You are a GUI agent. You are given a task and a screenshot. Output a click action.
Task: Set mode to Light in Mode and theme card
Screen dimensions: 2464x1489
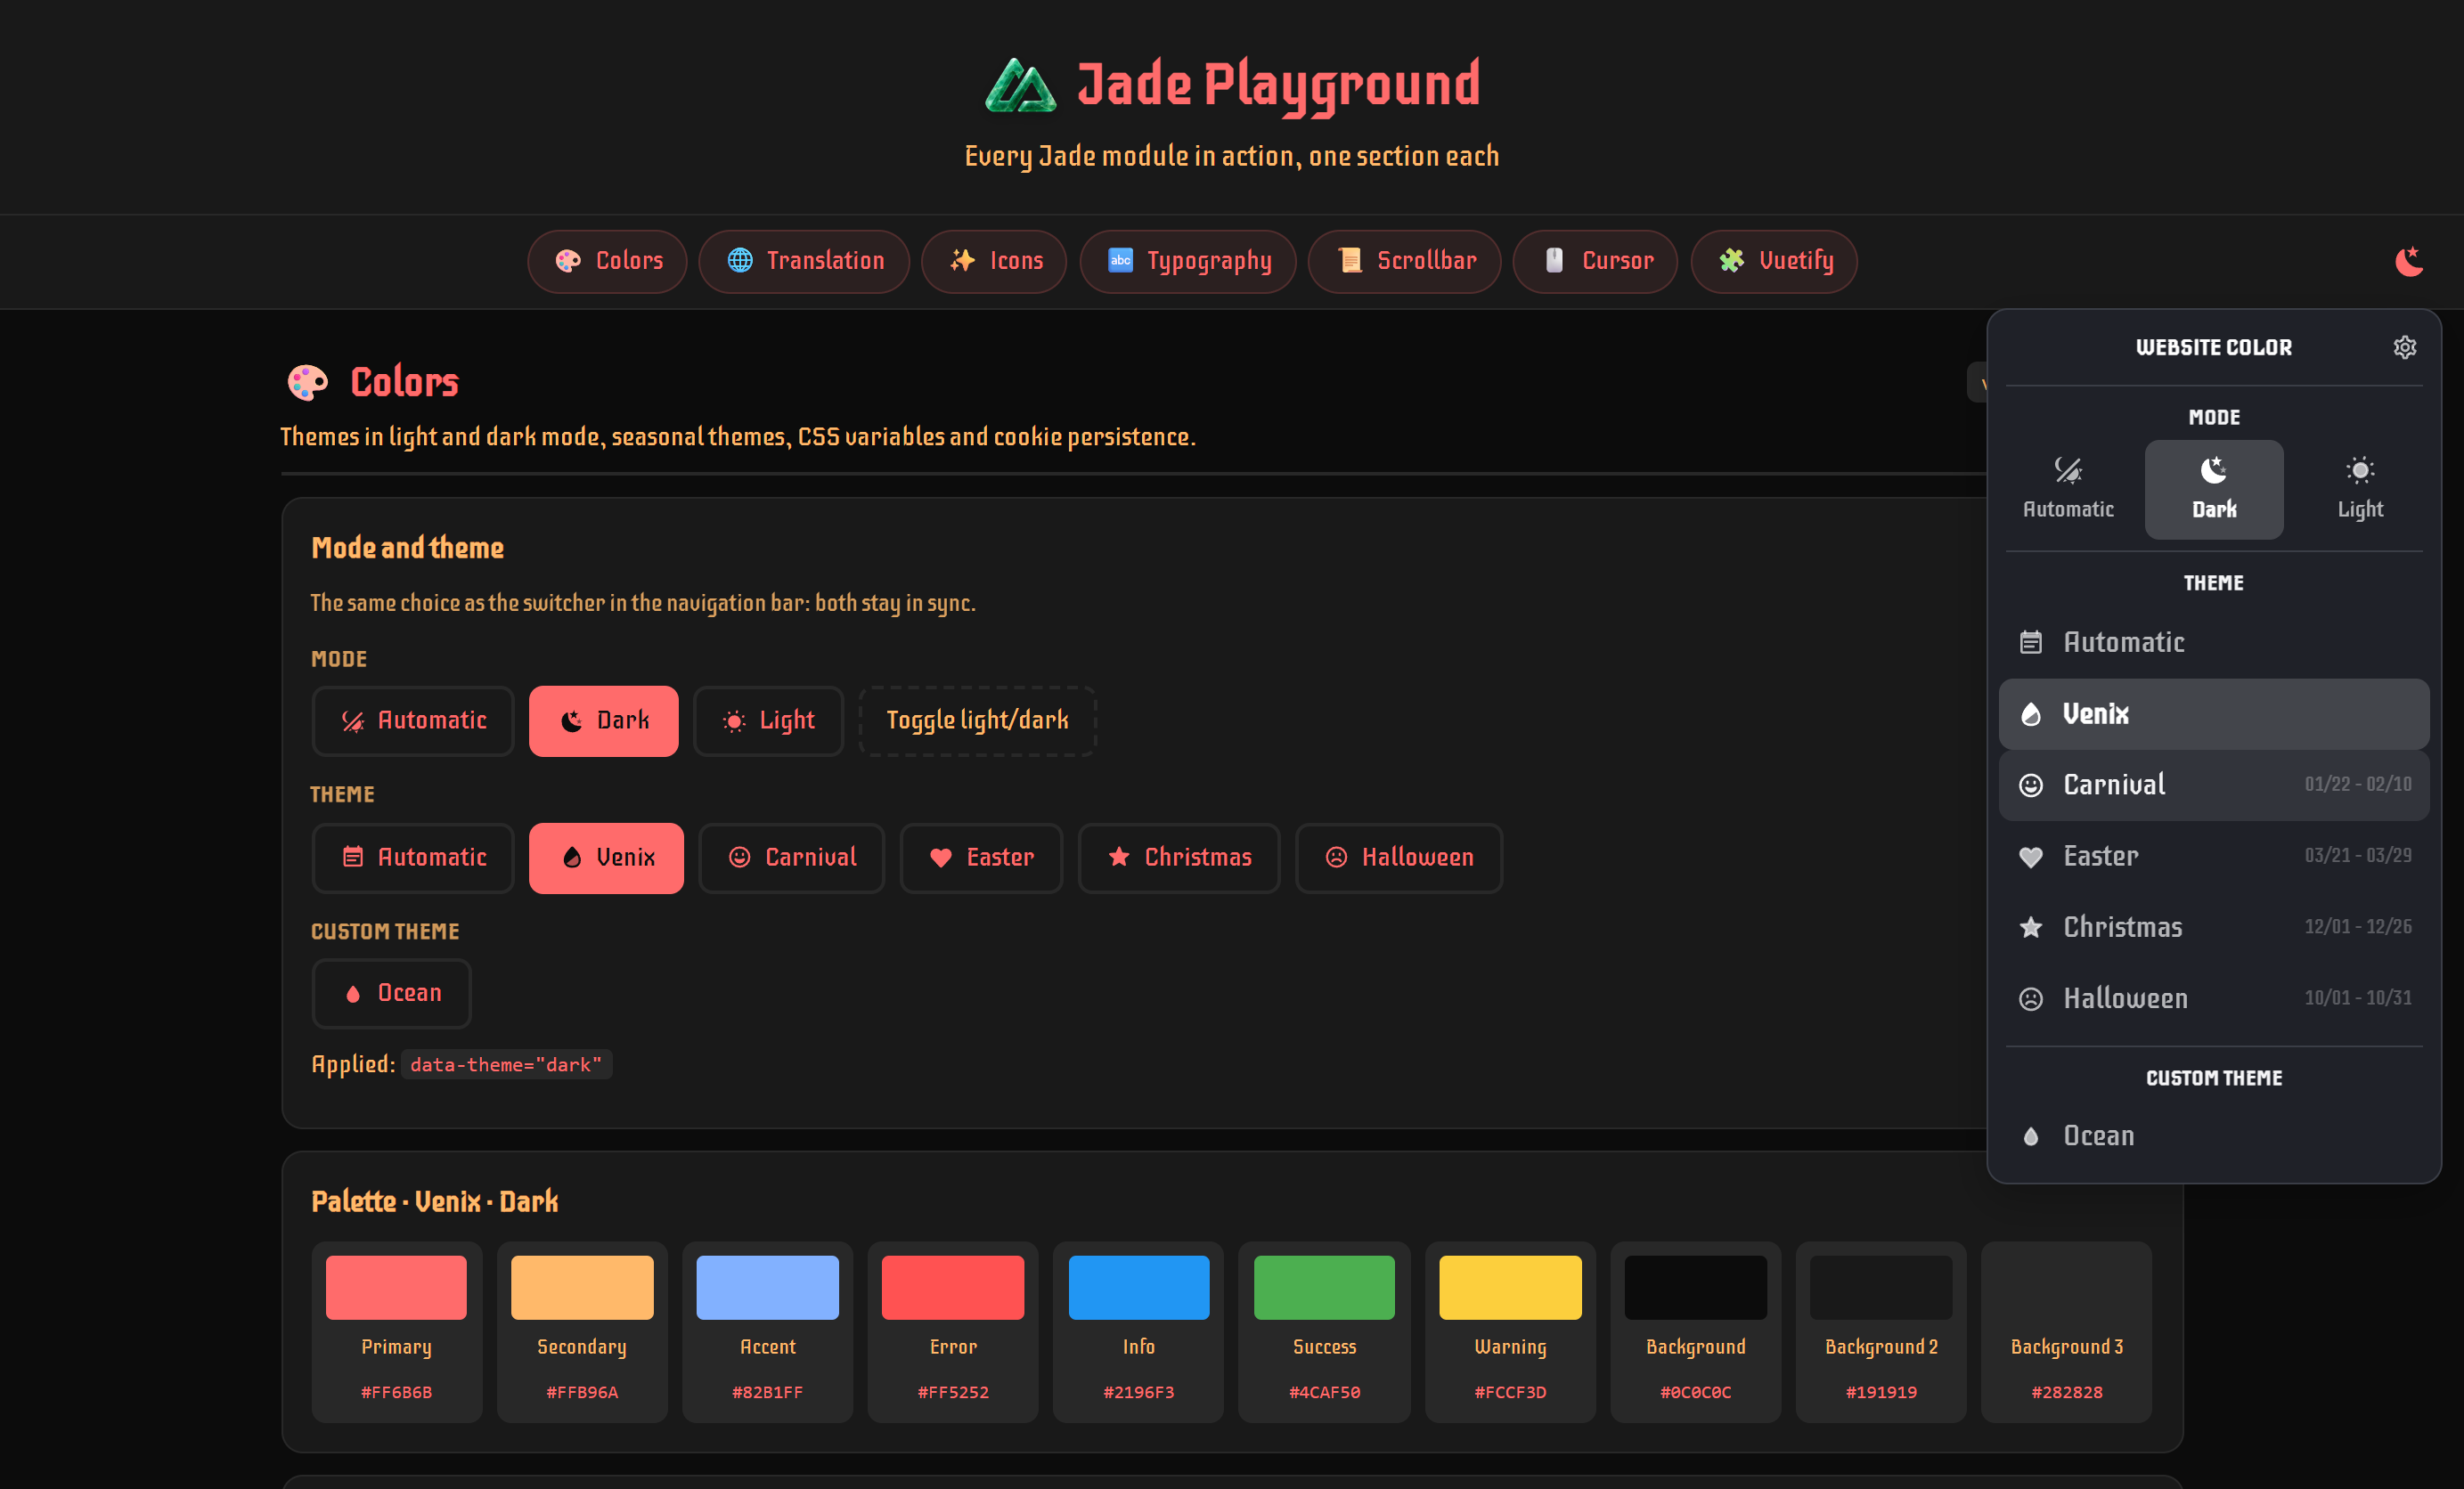(x=768, y=721)
